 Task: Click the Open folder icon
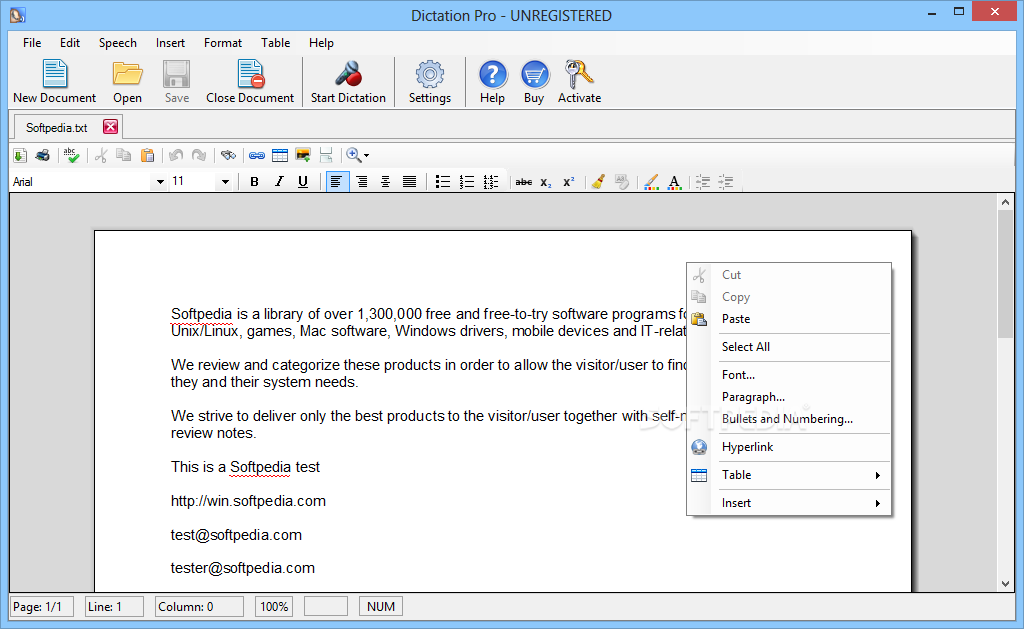(x=127, y=82)
